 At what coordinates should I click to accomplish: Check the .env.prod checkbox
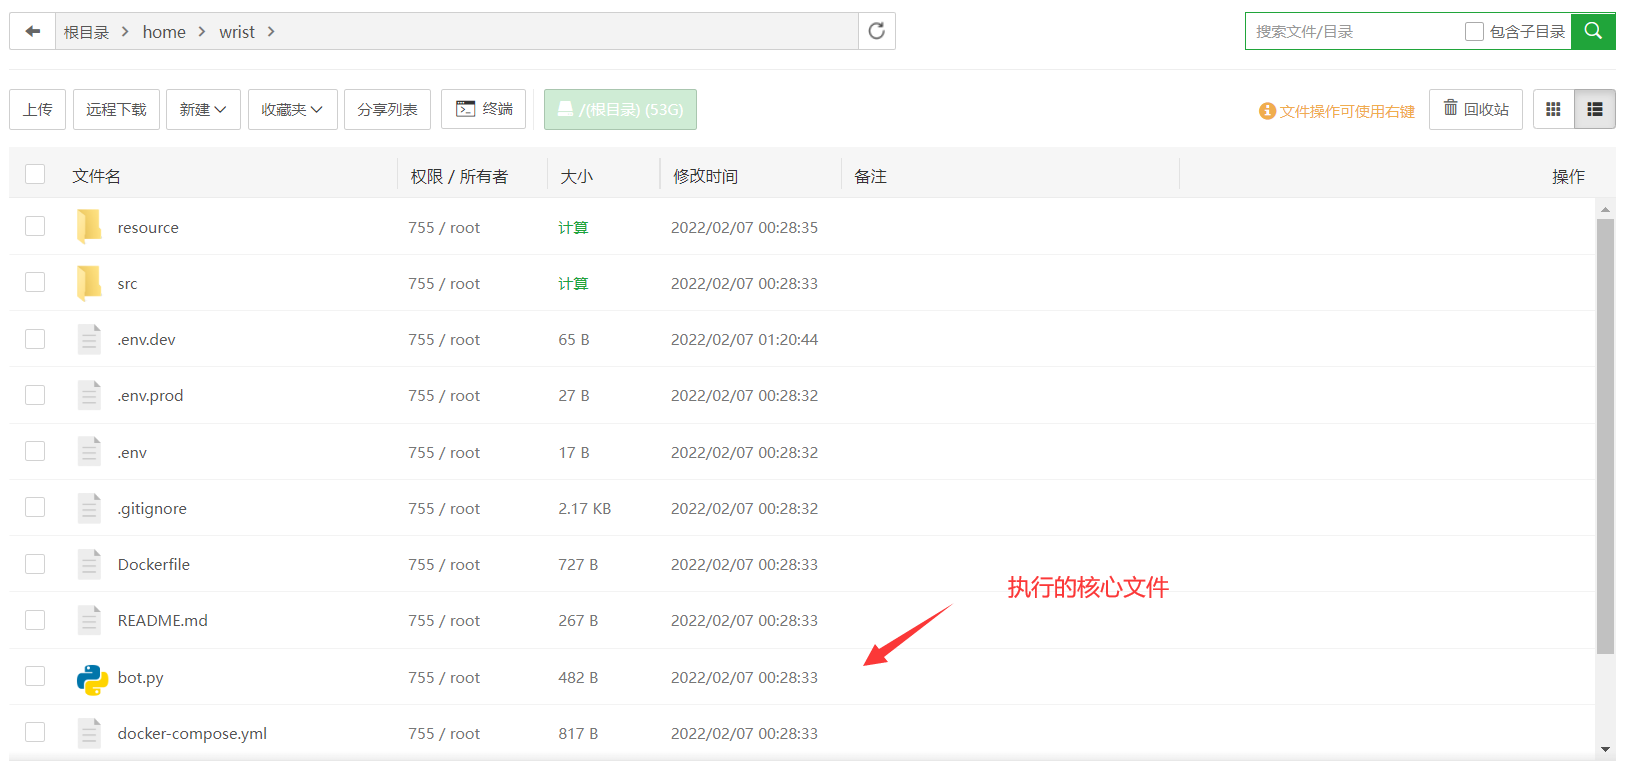tap(35, 395)
